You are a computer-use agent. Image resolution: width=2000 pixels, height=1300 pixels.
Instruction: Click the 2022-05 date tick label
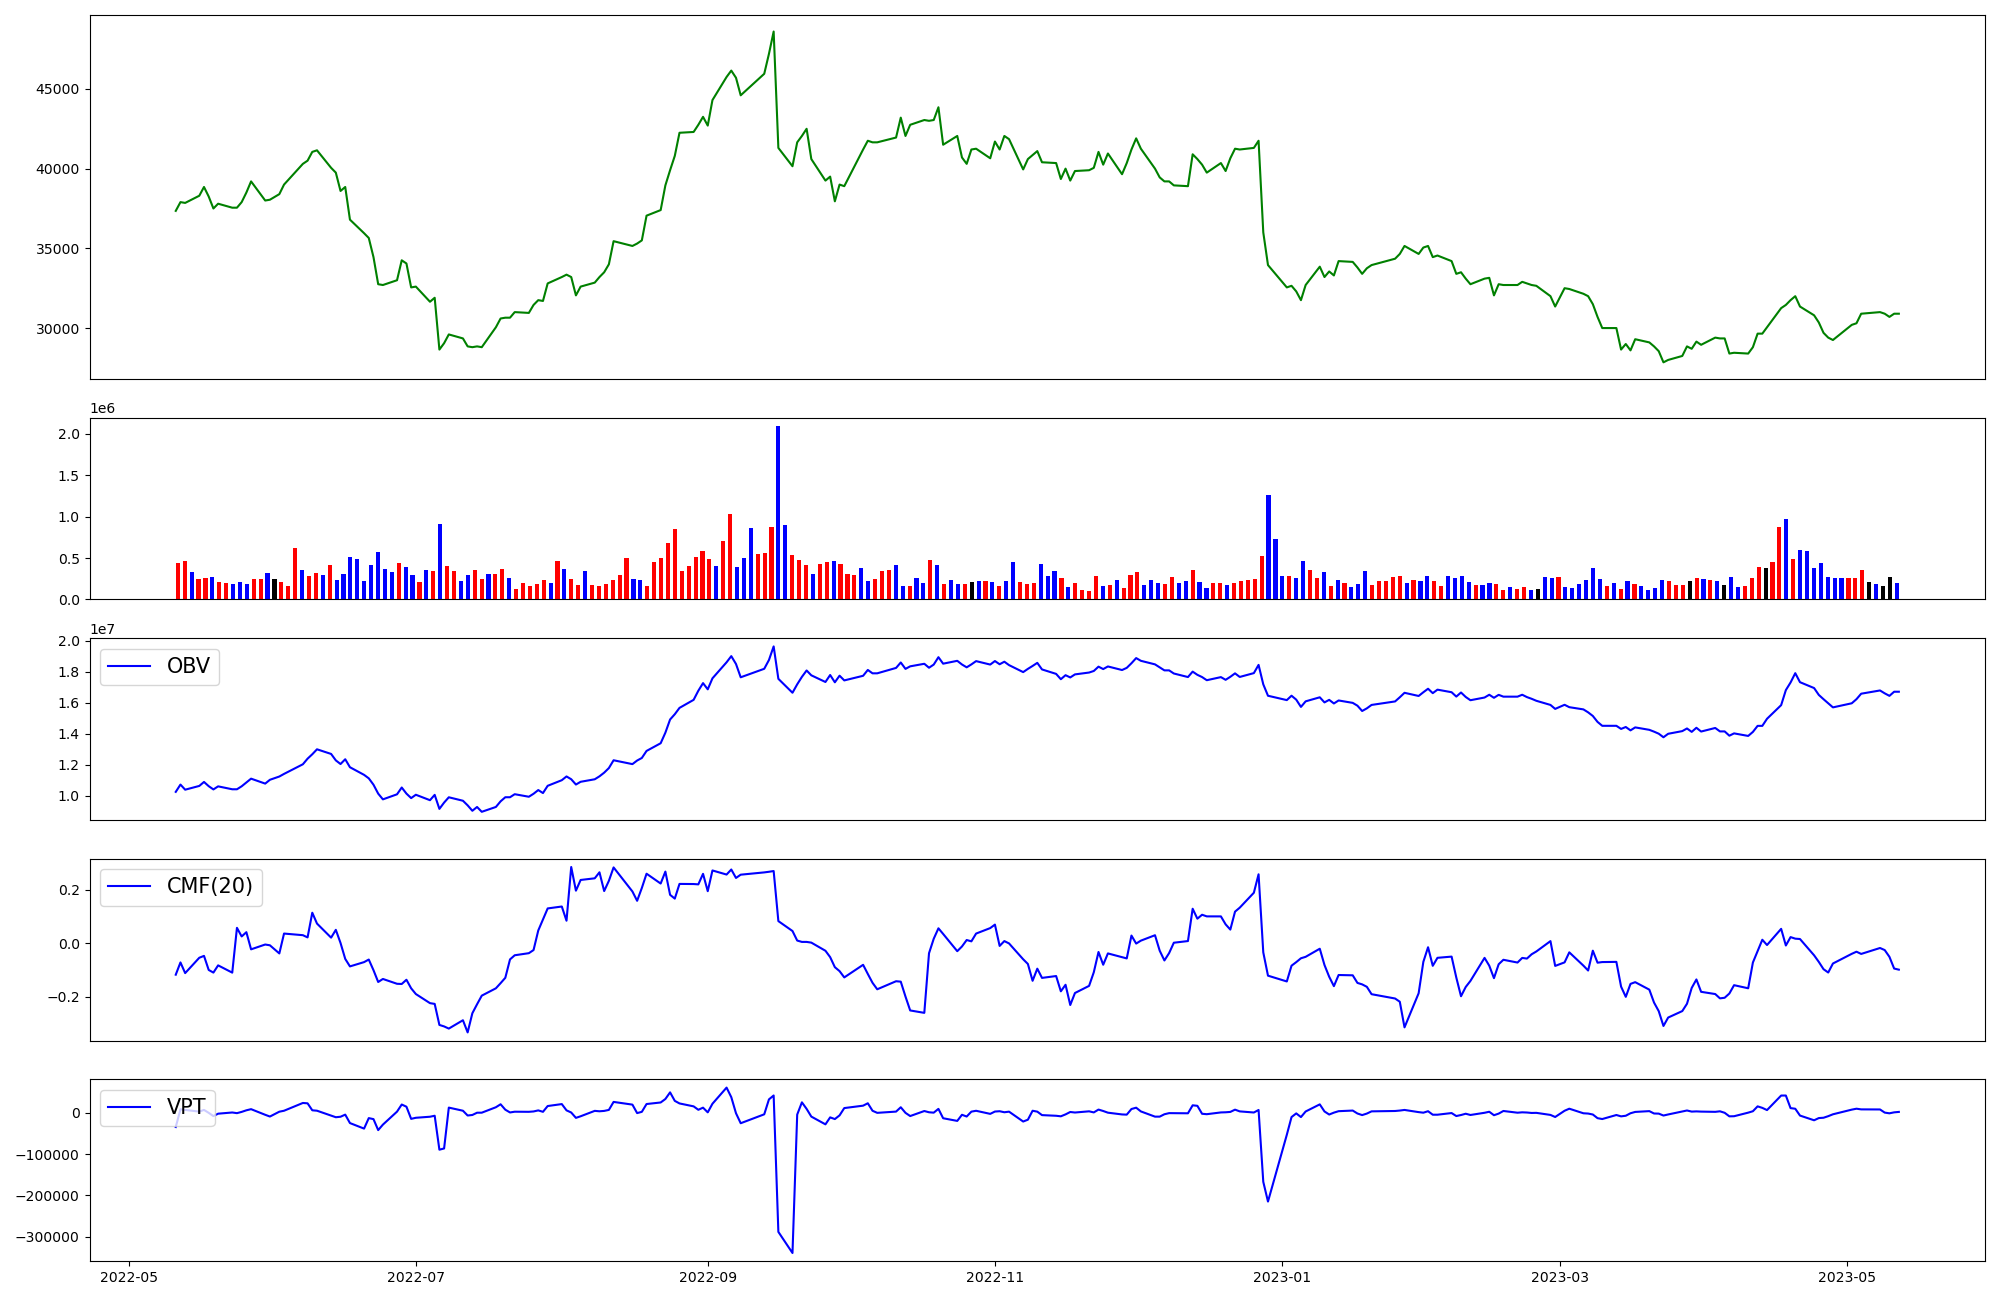click(x=129, y=1277)
